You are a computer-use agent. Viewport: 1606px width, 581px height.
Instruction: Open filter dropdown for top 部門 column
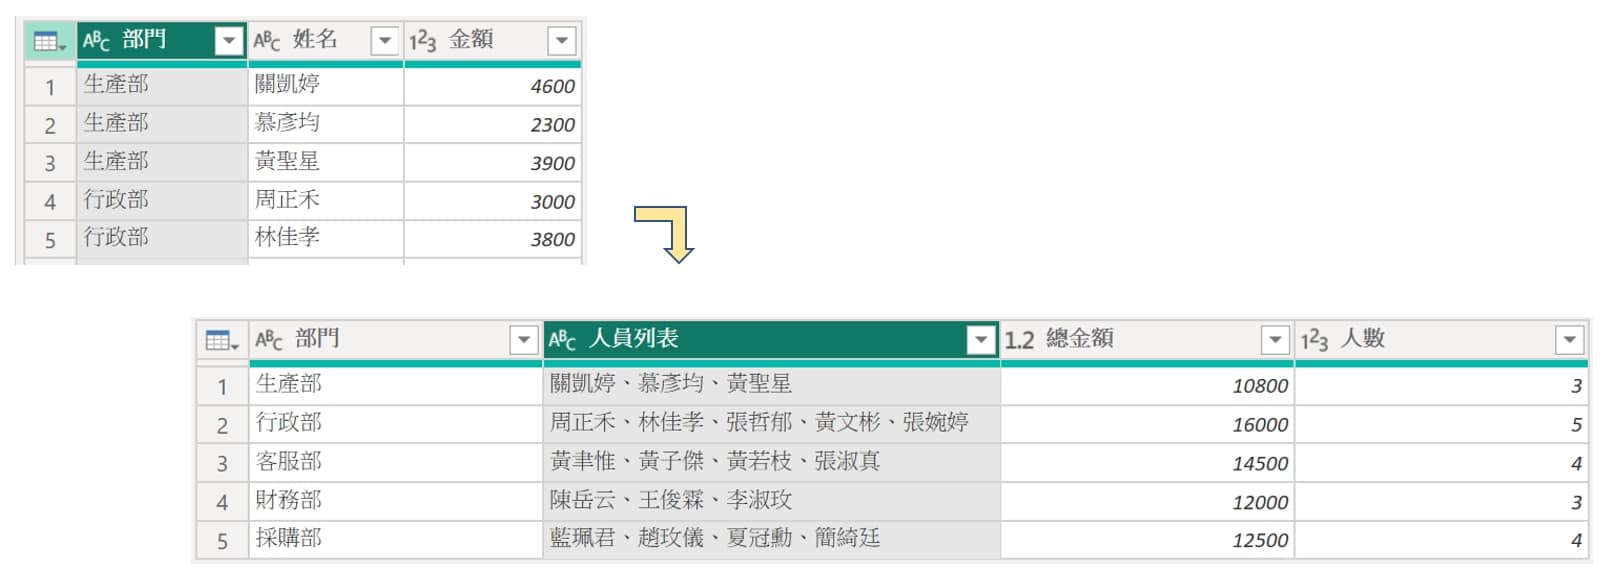coord(229,41)
